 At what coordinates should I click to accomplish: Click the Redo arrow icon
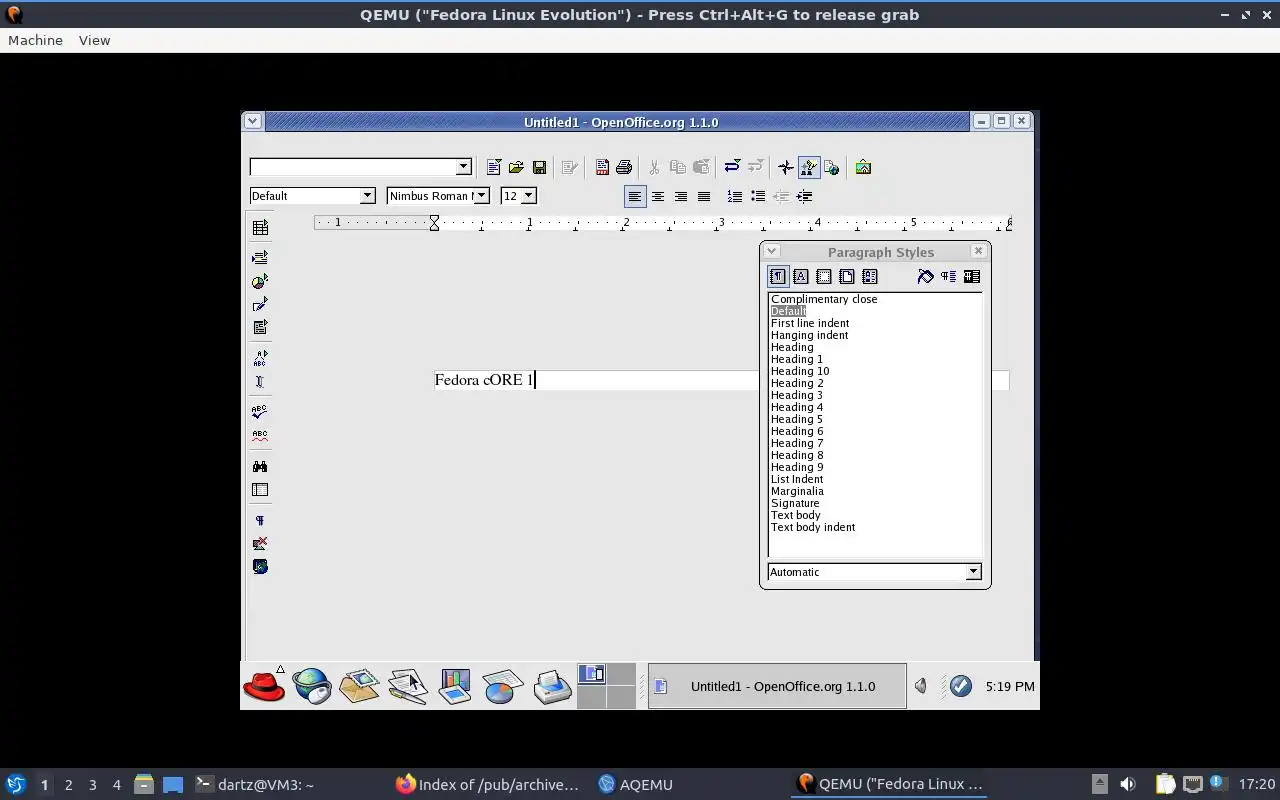[755, 167]
